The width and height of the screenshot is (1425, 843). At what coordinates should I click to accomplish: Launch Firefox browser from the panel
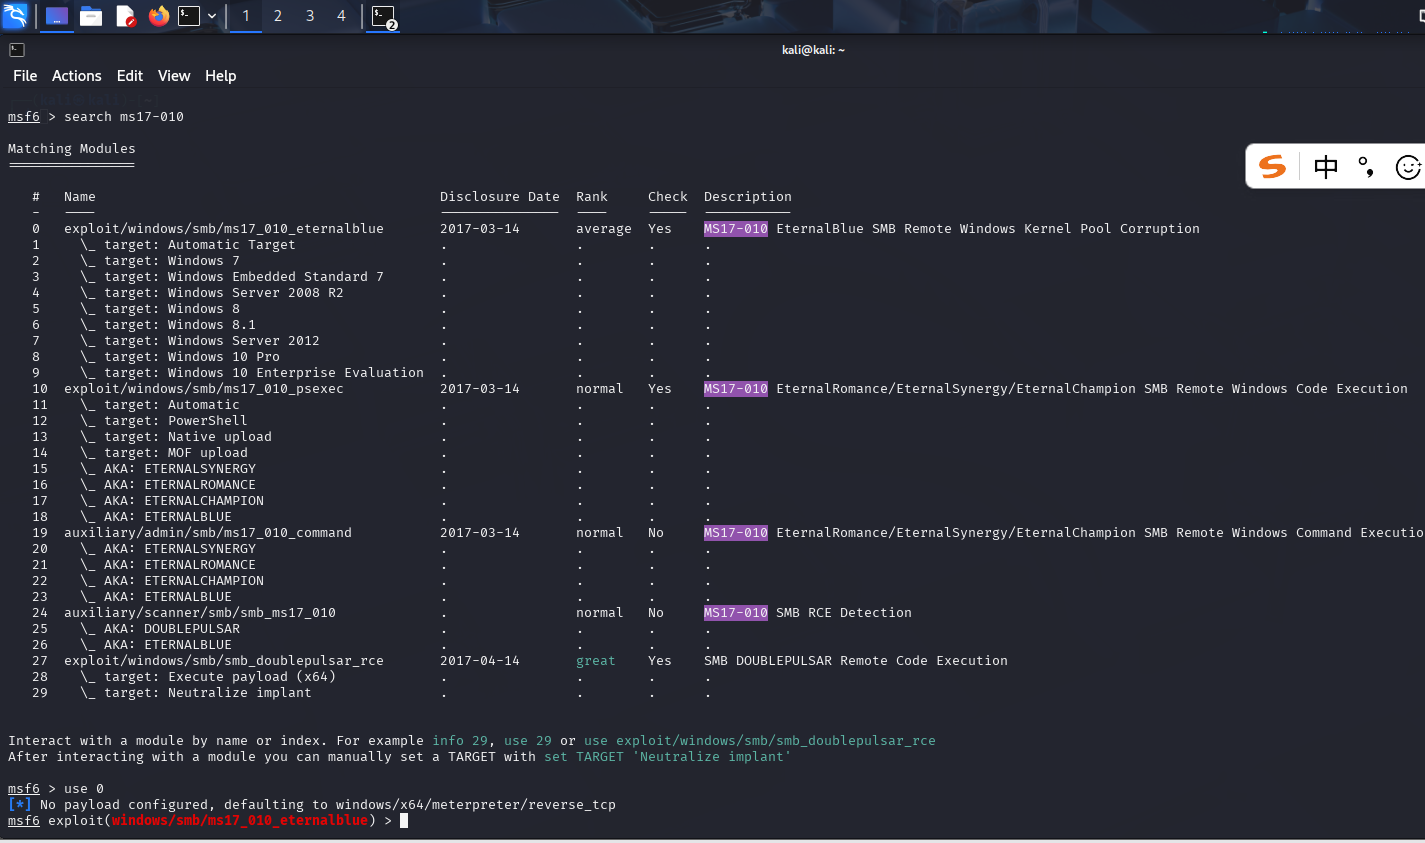pos(159,16)
